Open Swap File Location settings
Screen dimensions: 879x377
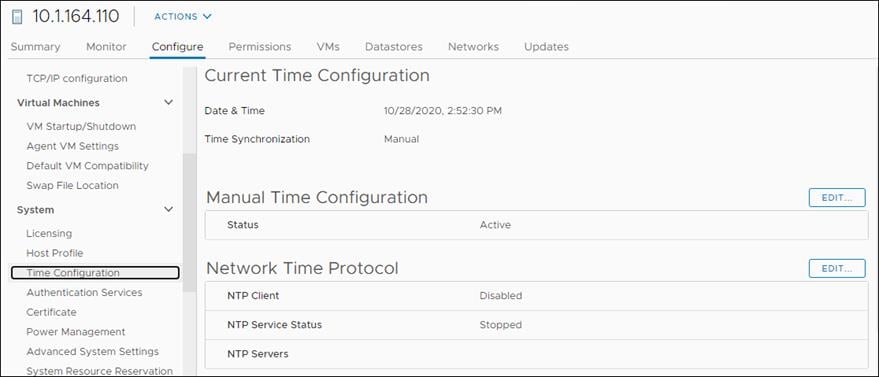72,185
